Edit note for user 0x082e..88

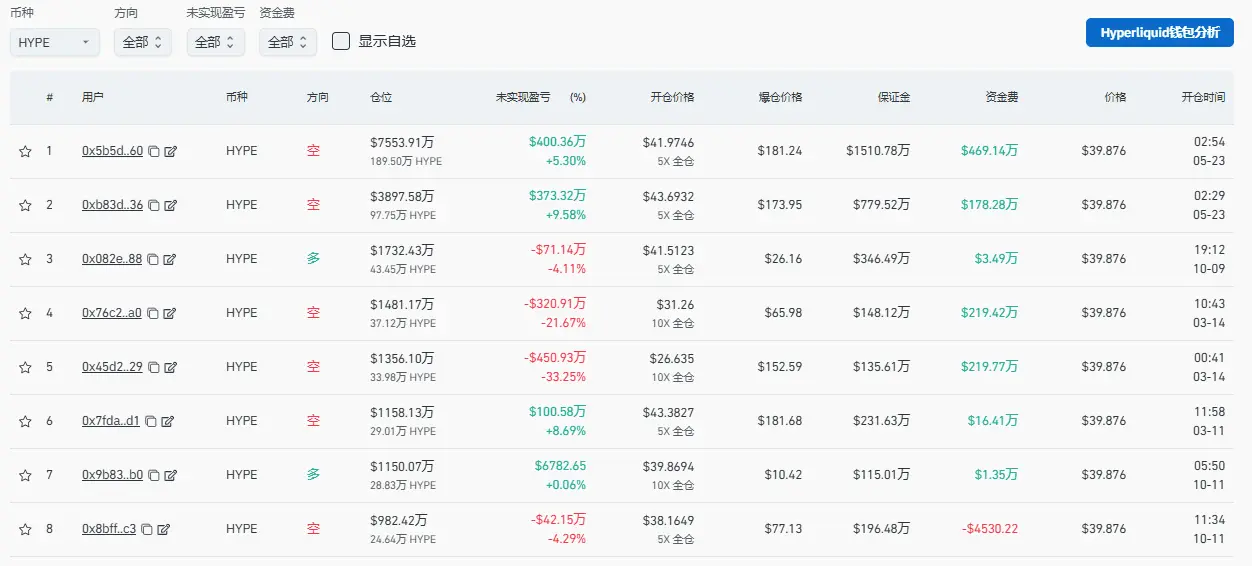click(170, 259)
